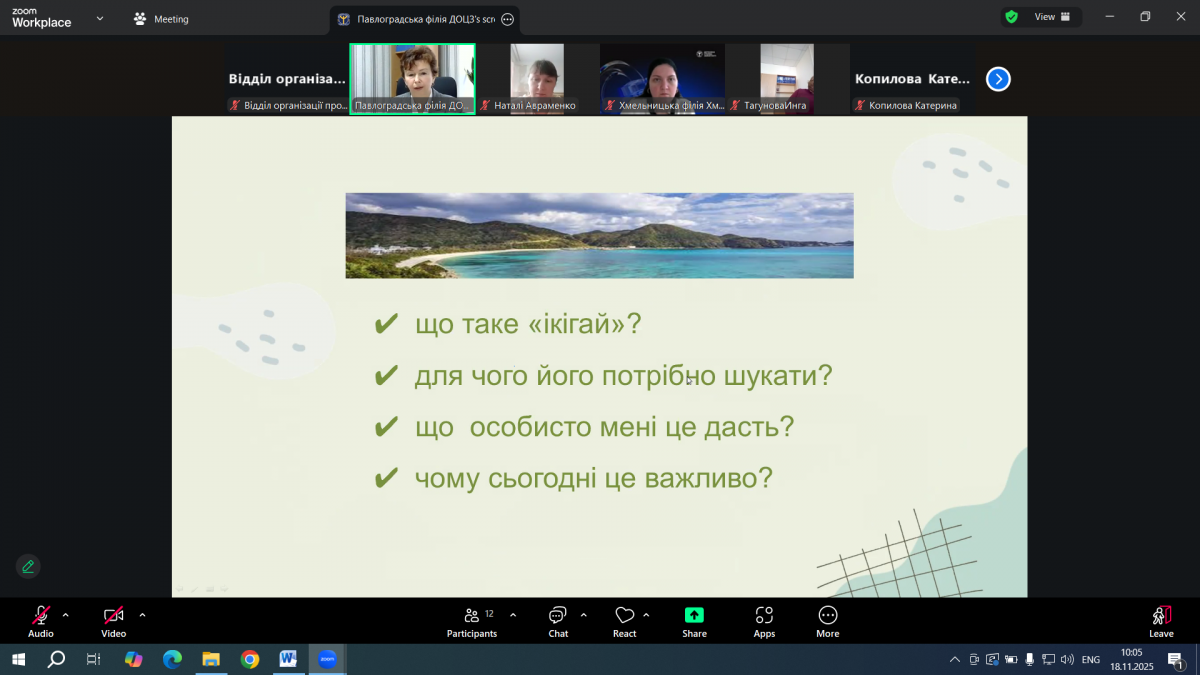The height and width of the screenshot is (675, 1200).
Task: Expand video settings chevron
Action: (x=142, y=615)
